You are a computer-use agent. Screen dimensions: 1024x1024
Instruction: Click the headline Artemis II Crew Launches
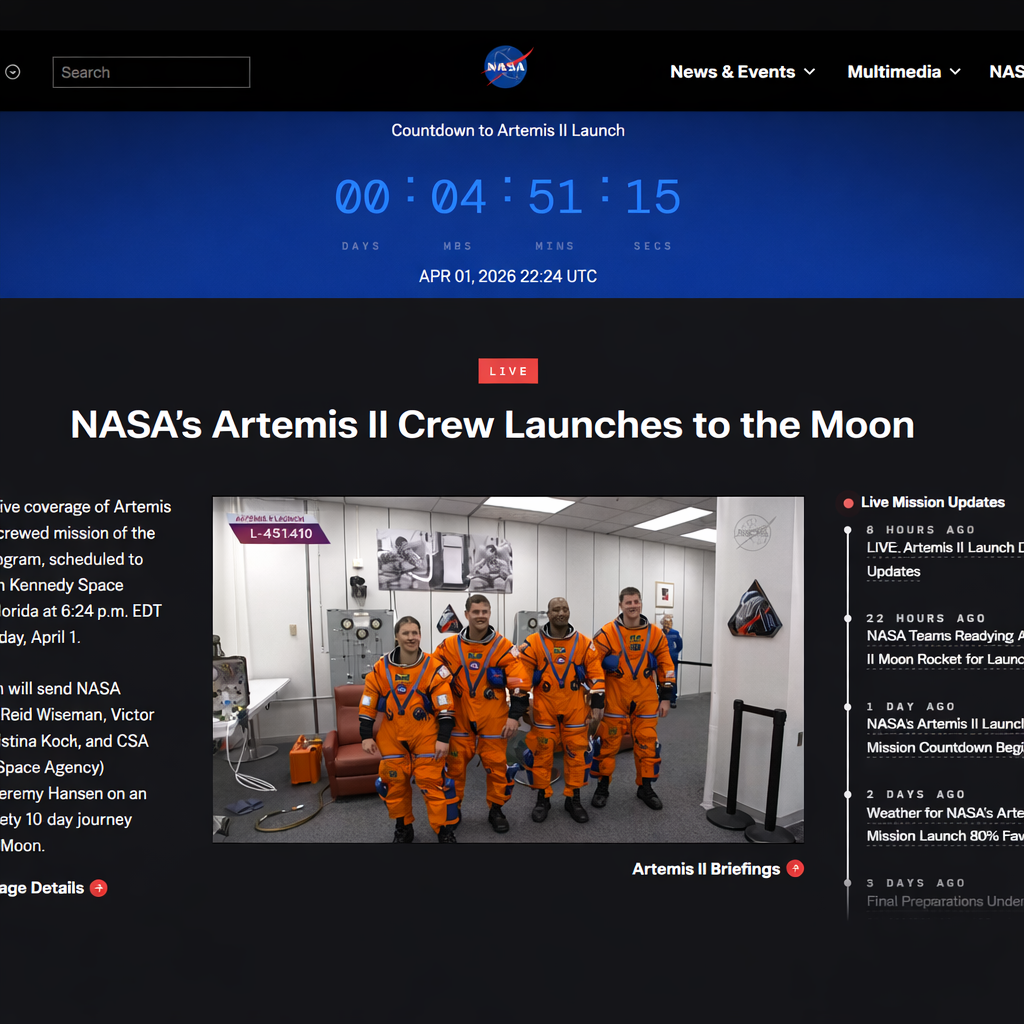click(x=492, y=425)
